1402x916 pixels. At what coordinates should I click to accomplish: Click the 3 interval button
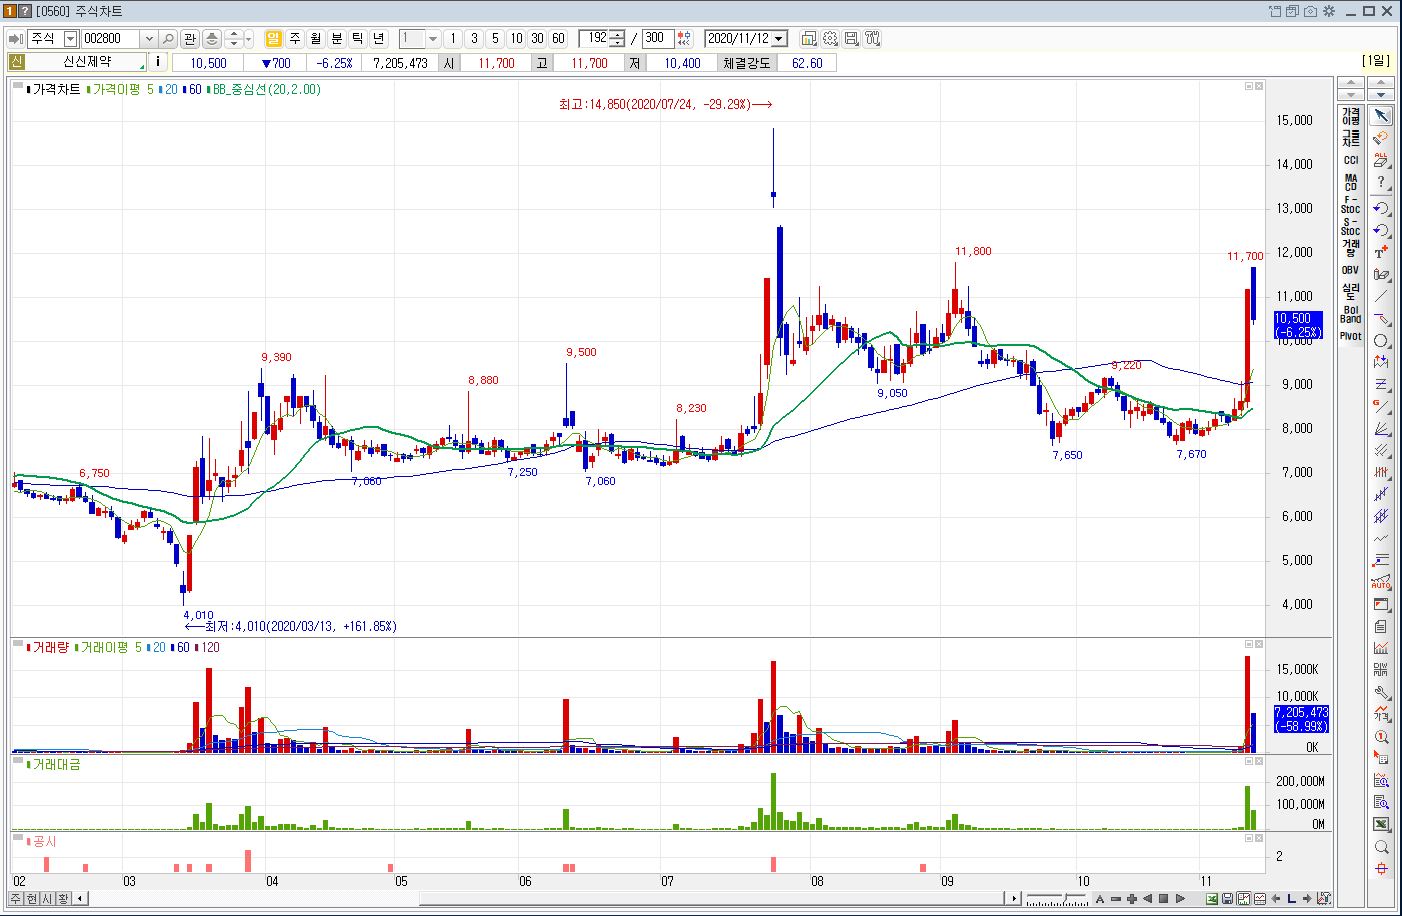tap(474, 38)
